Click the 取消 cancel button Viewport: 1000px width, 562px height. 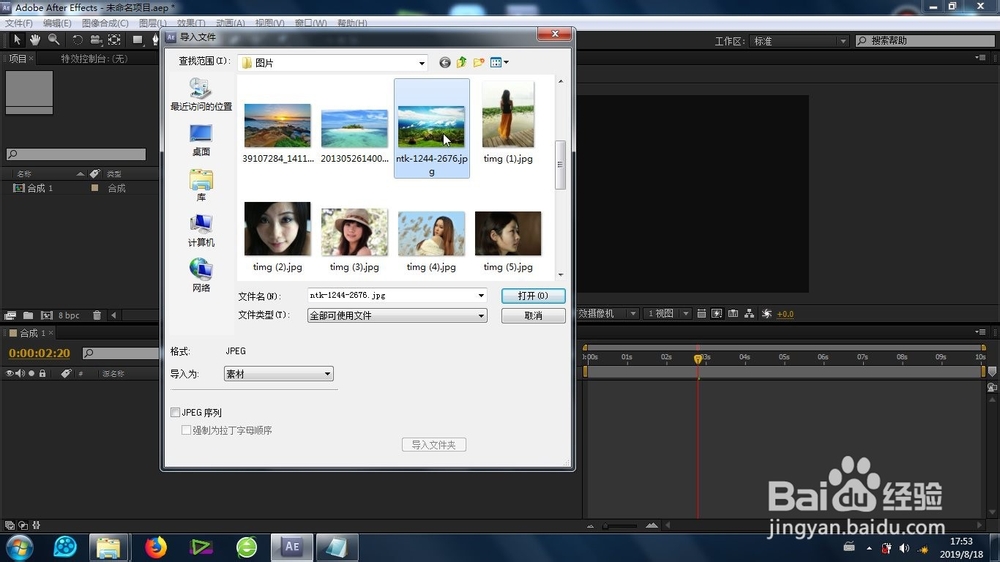(x=533, y=316)
